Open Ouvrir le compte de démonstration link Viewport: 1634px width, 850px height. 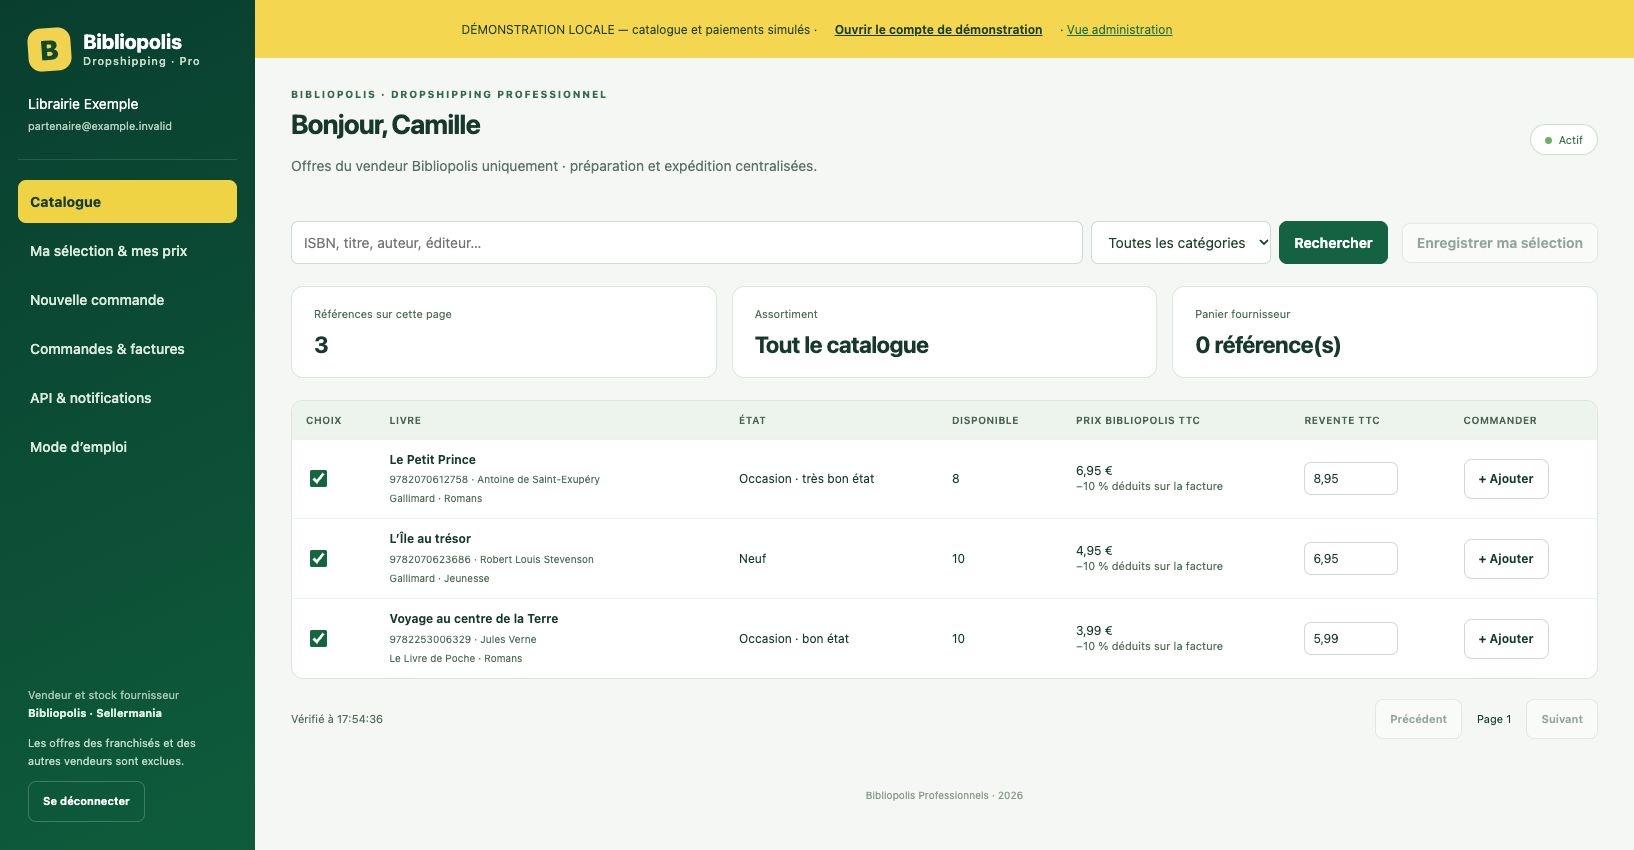point(938,30)
